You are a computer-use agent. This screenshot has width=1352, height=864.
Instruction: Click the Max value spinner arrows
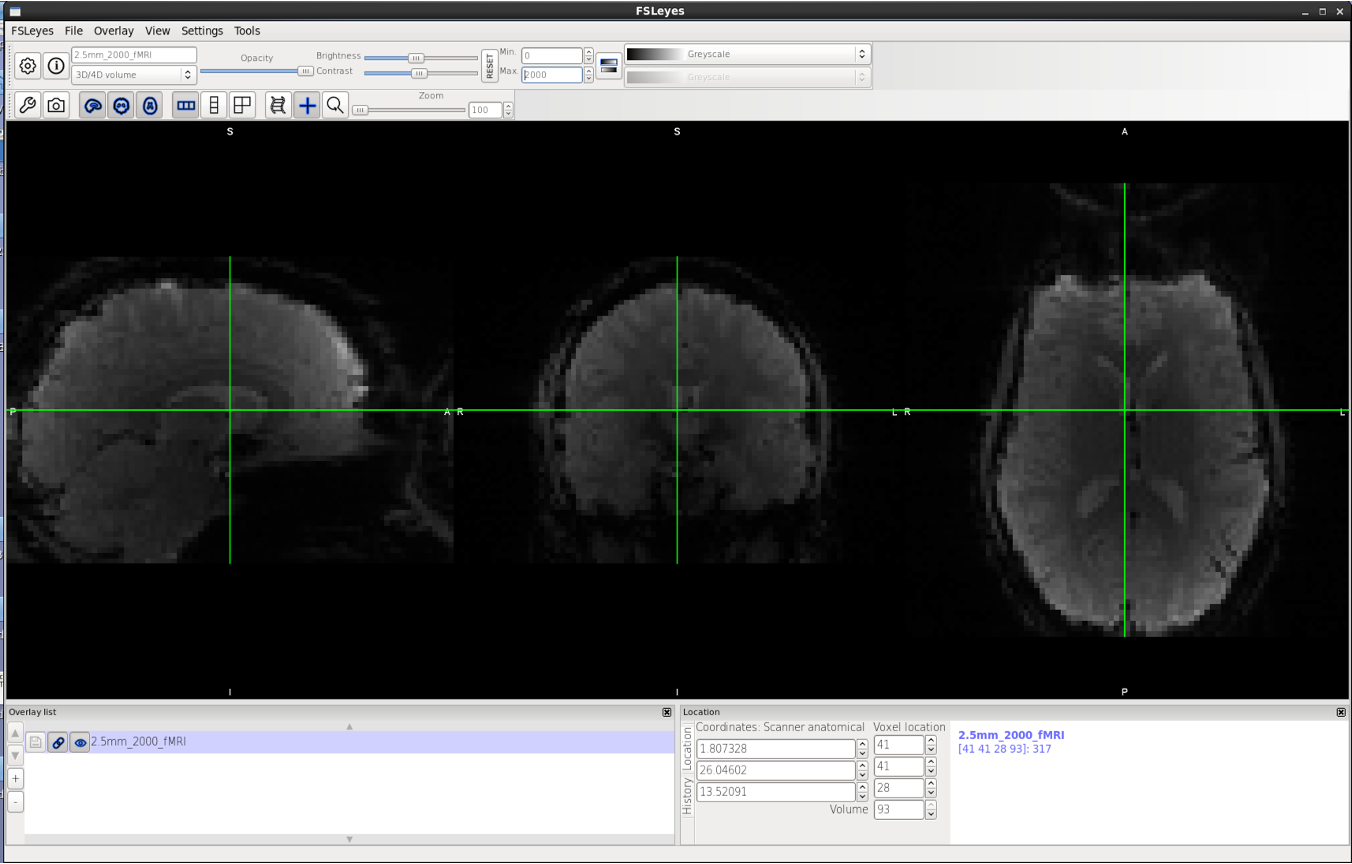588,74
